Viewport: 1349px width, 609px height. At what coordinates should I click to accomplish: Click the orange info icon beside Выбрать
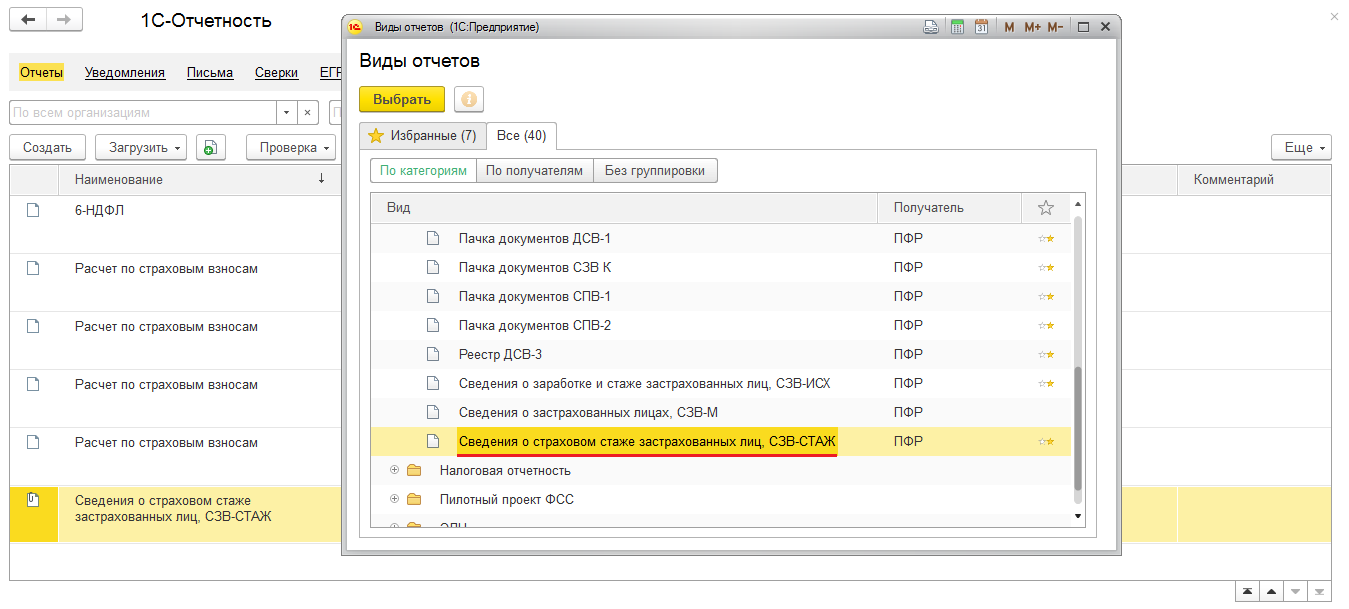469,99
